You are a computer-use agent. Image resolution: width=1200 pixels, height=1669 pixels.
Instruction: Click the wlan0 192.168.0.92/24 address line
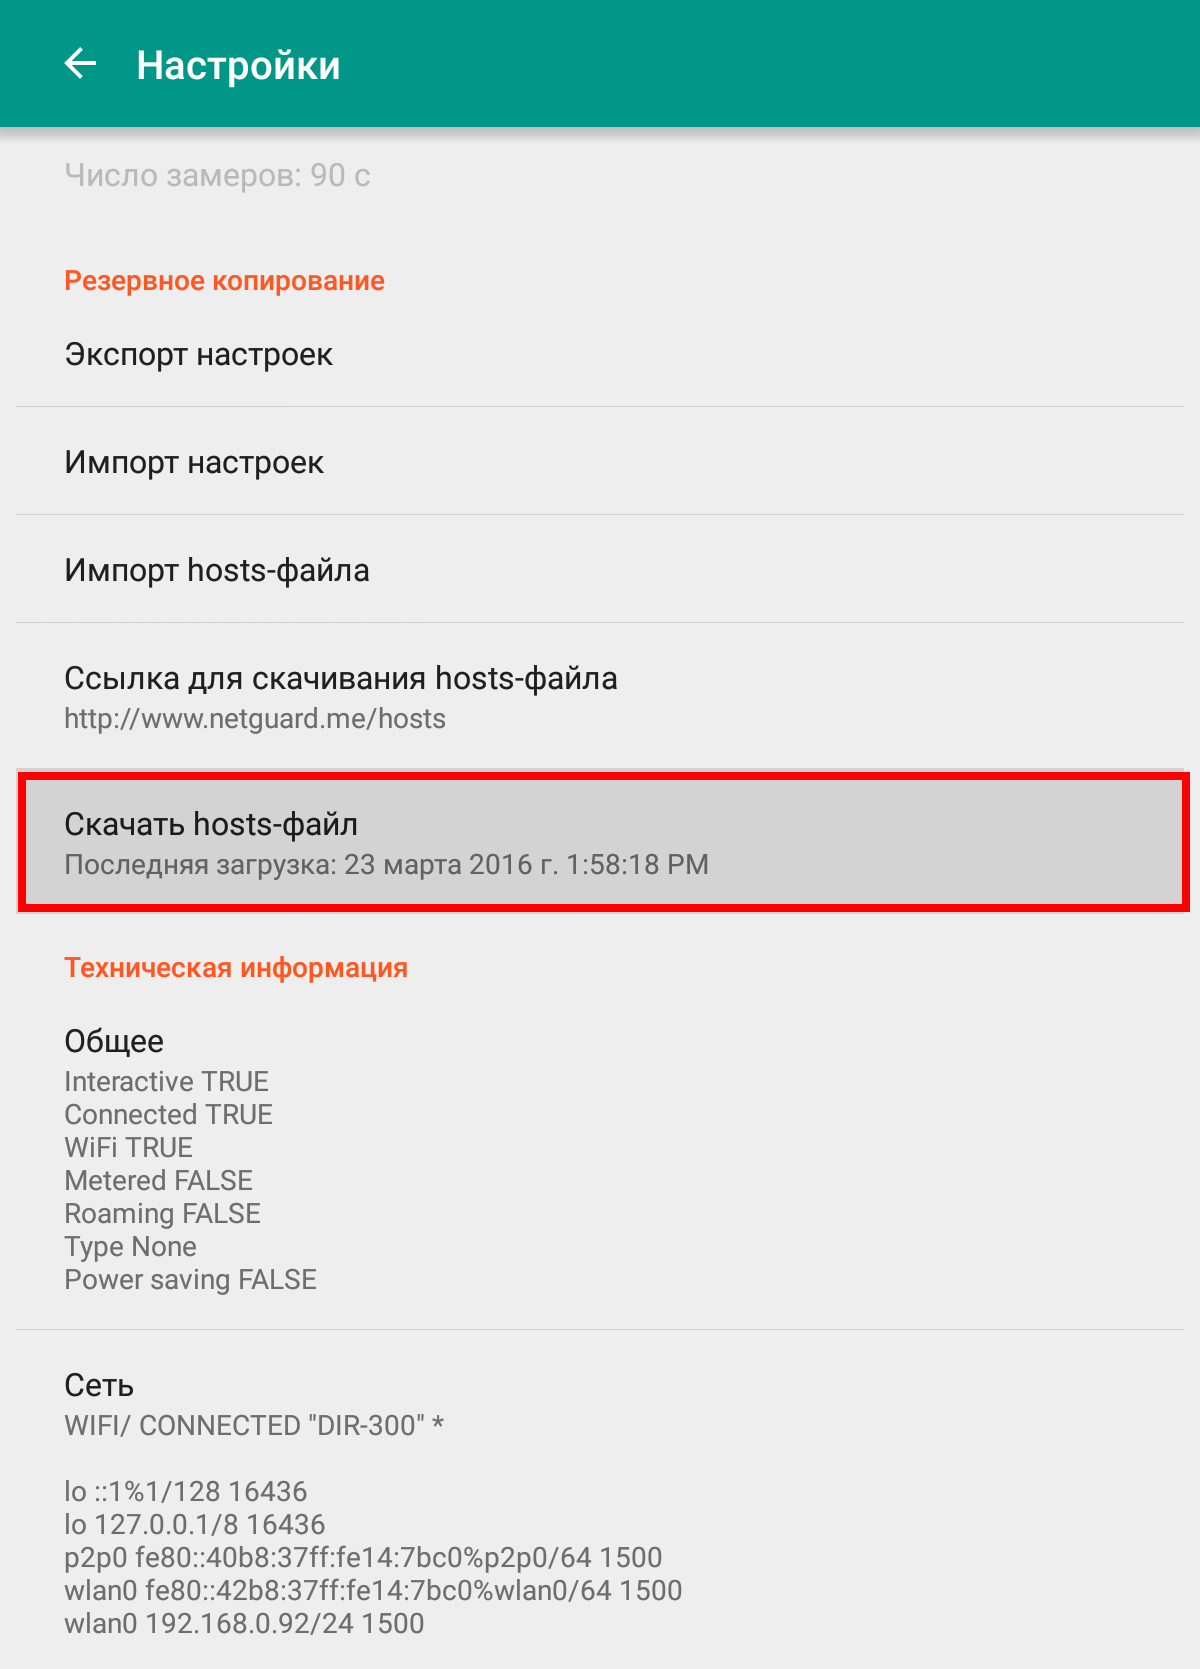(244, 1624)
